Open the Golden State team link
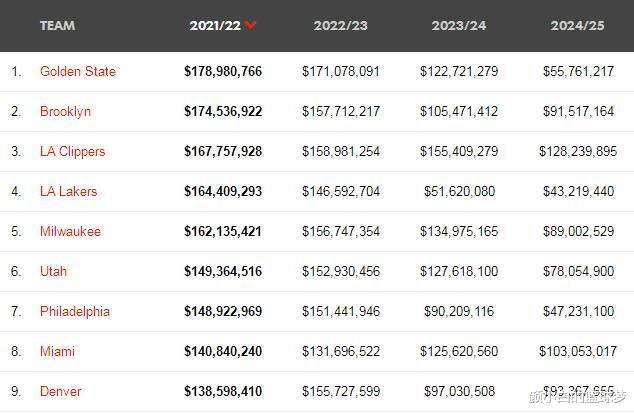The height and width of the screenshot is (413, 634). pyautogui.click(x=78, y=71)
